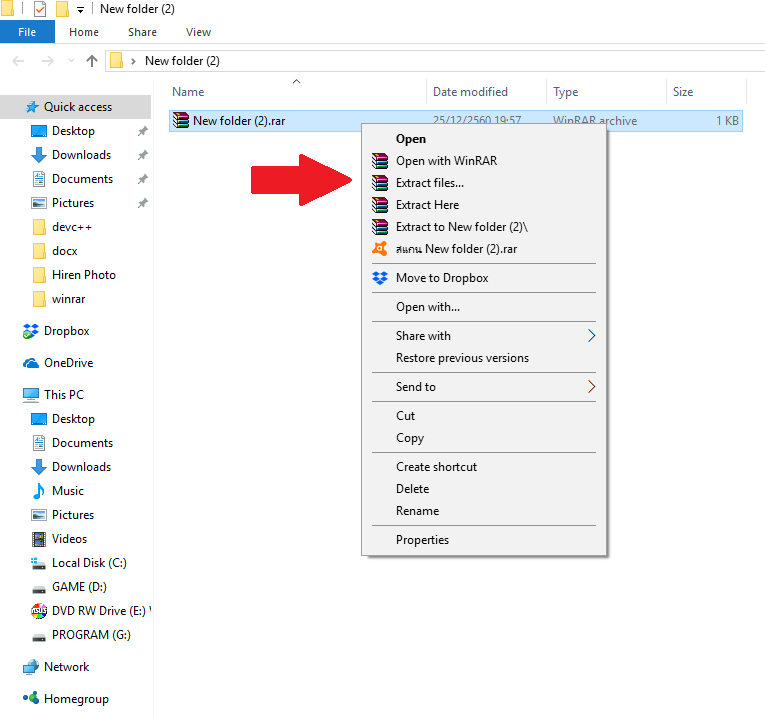Click Documents icon under Quick access
Image resolution: width=765 pixels, height=717 pixels.
(x=39, y=179)
